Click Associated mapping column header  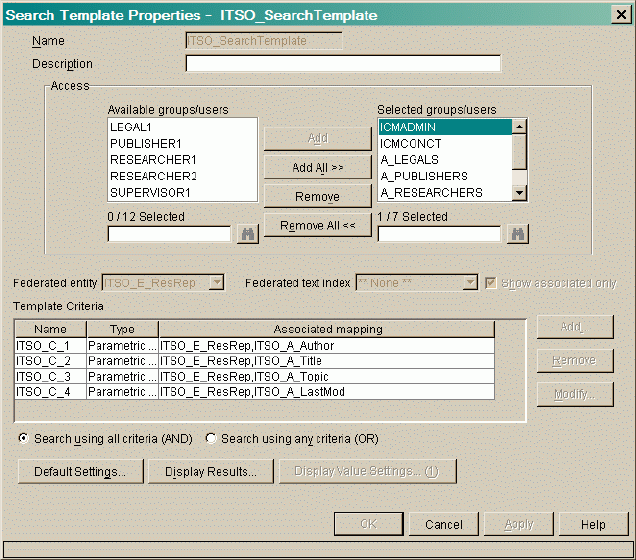[325, 329]
